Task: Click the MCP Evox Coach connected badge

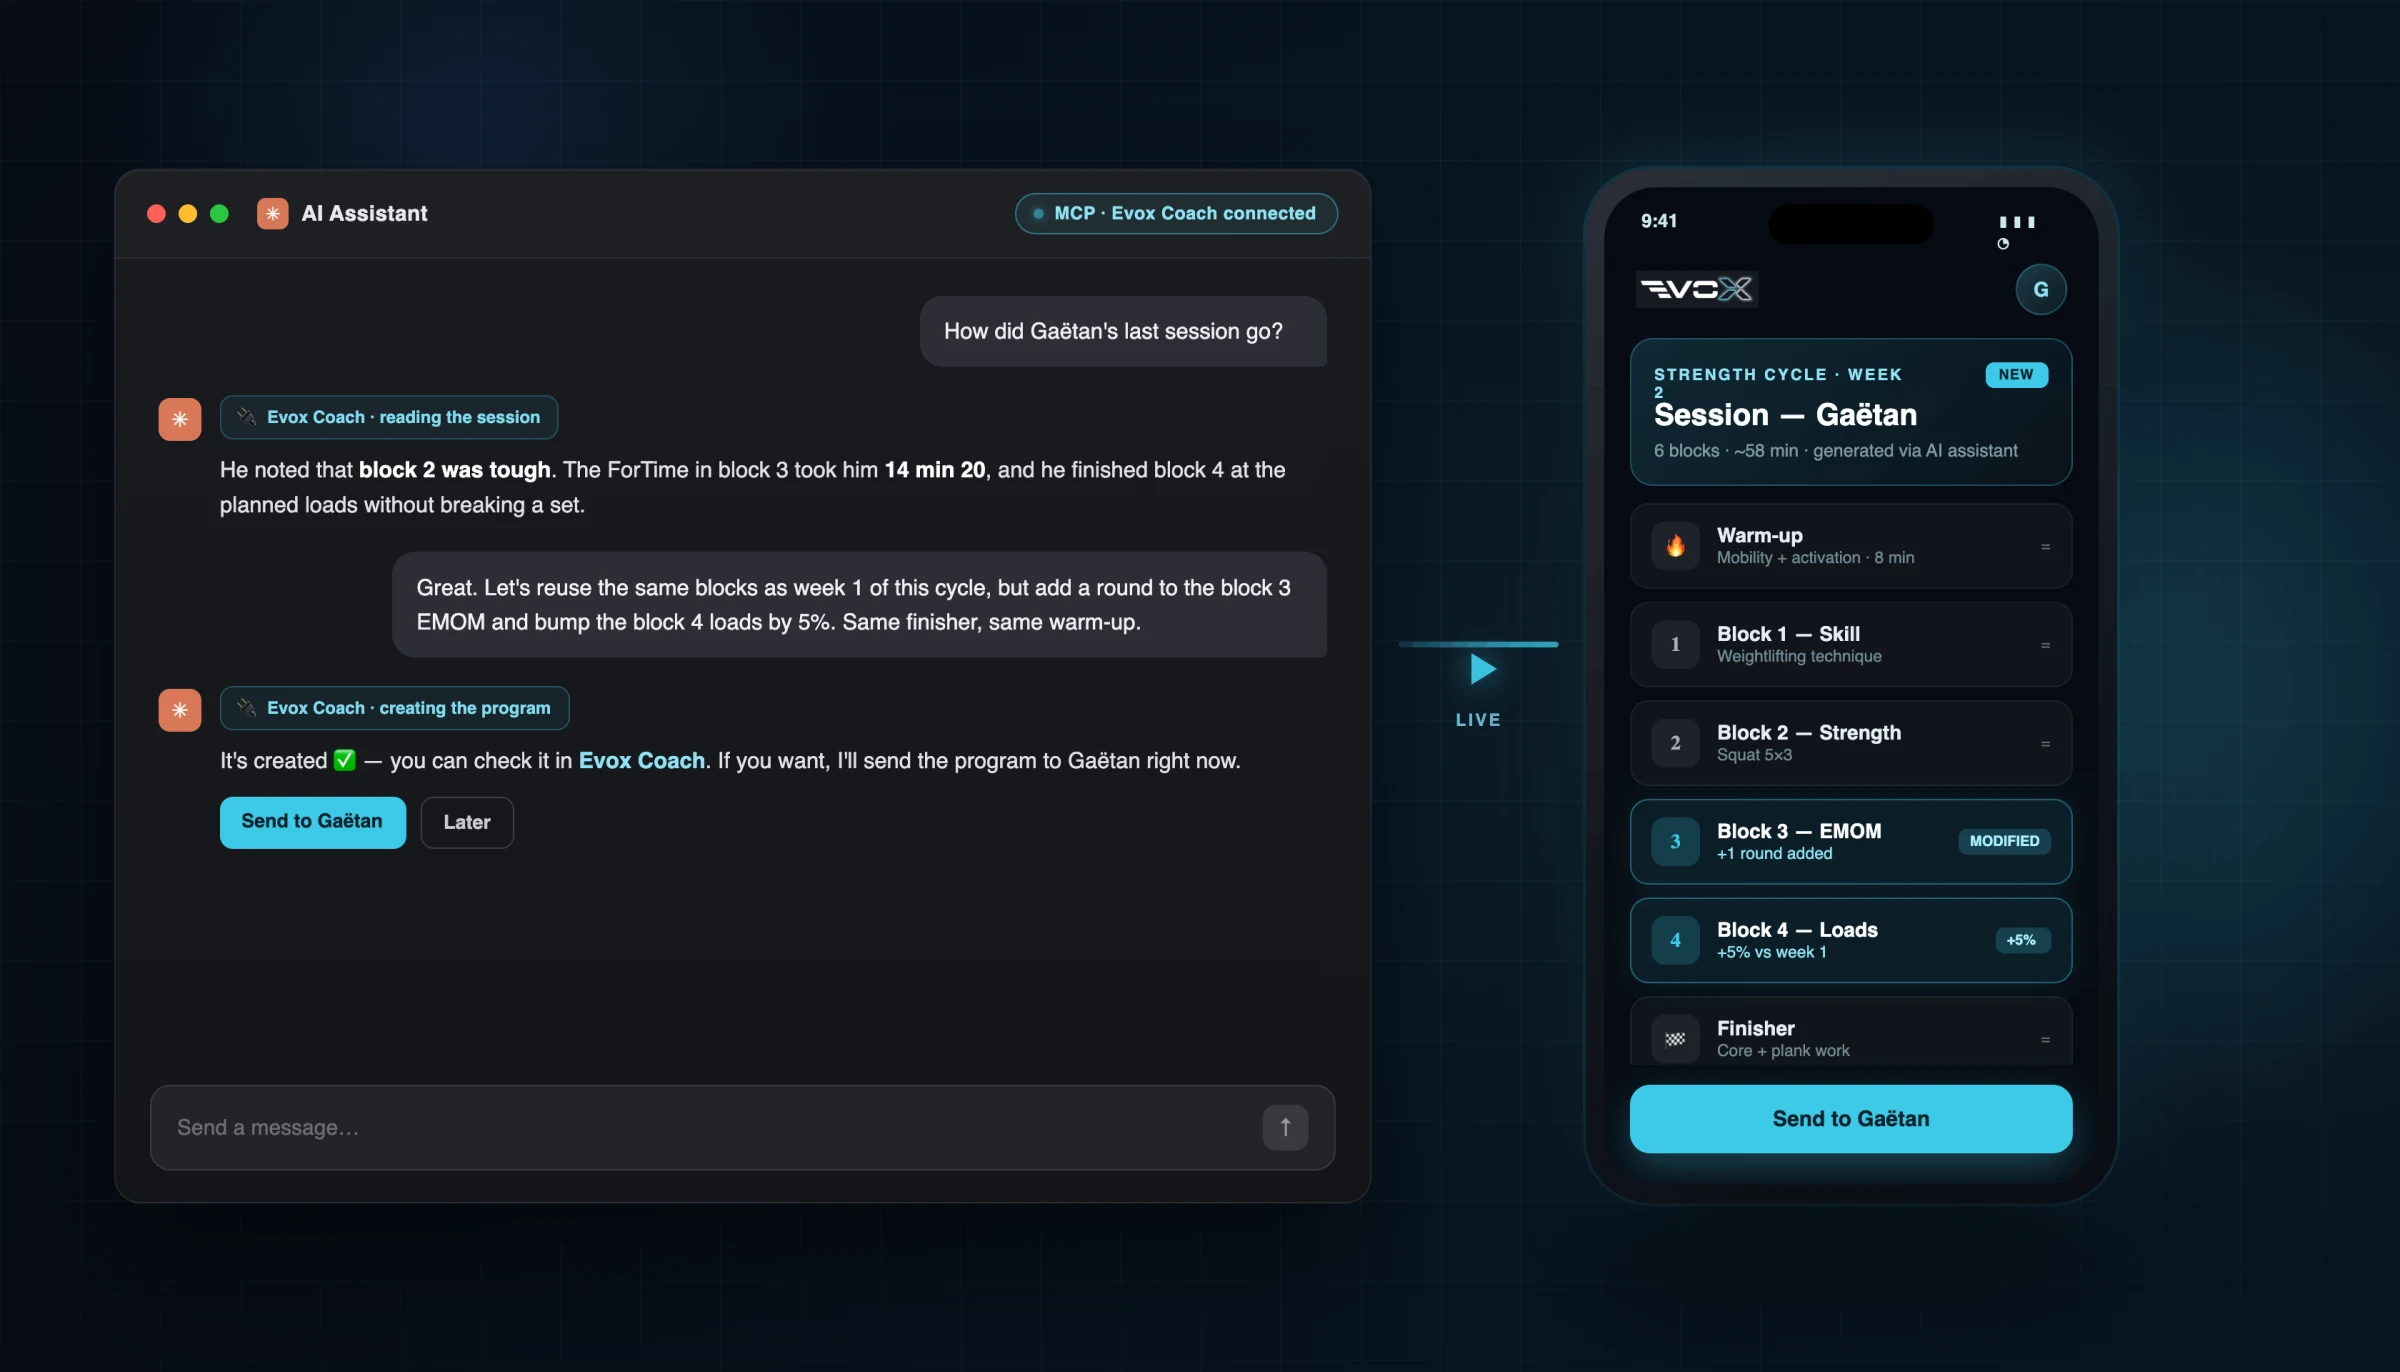Action: [x=1176, y=213]
